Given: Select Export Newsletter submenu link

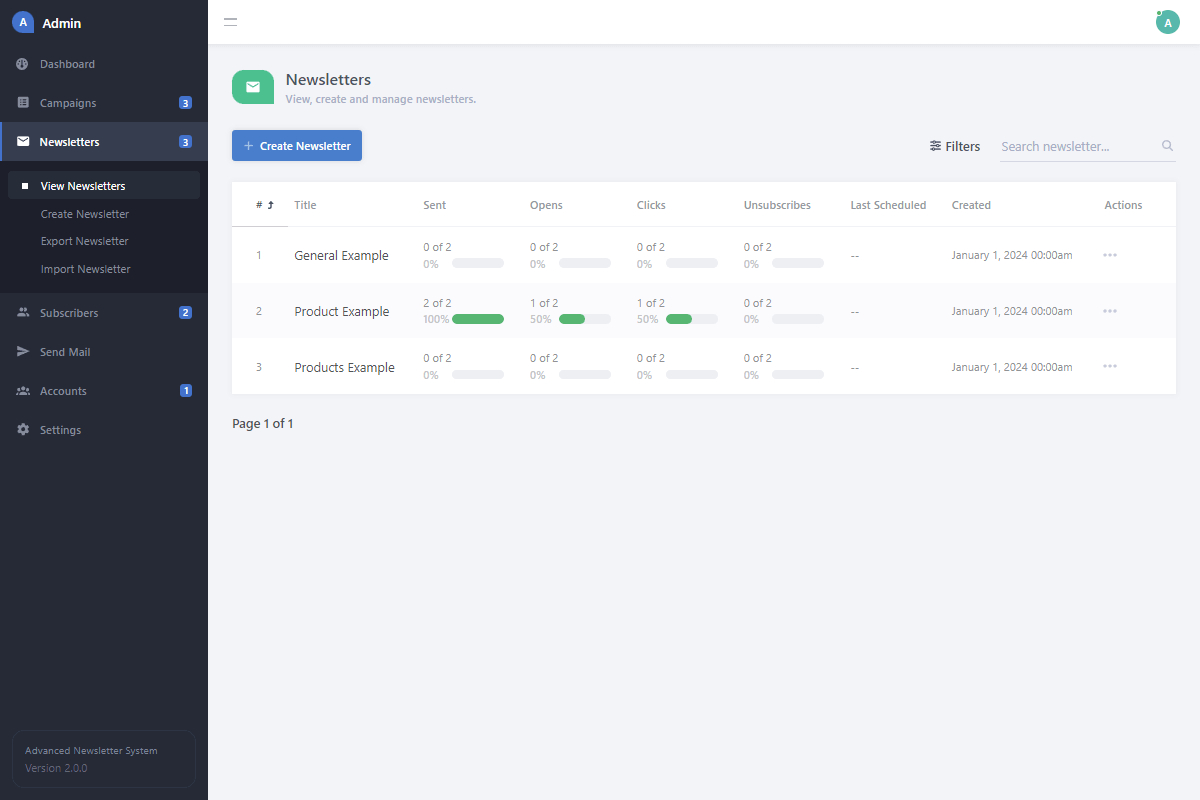Looking at the screenshot, I should (x=84, y=241).
